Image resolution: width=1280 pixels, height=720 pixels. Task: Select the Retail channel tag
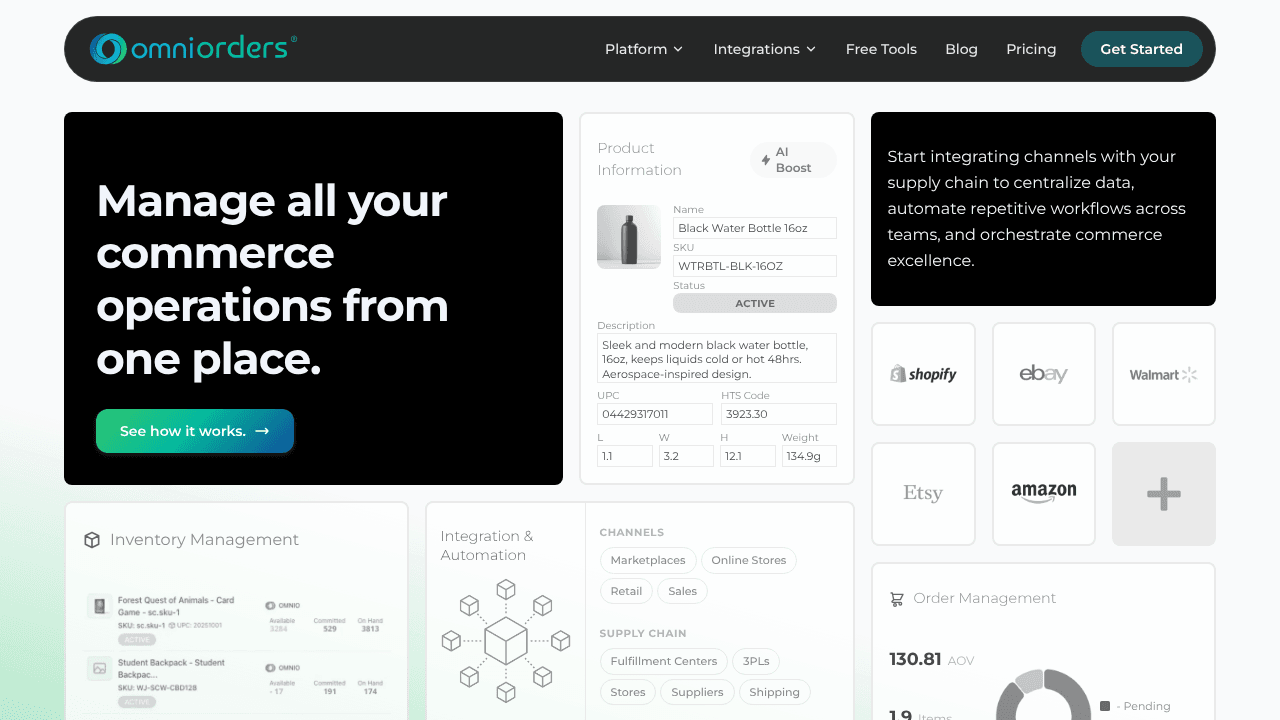click(x=626, y=591)
